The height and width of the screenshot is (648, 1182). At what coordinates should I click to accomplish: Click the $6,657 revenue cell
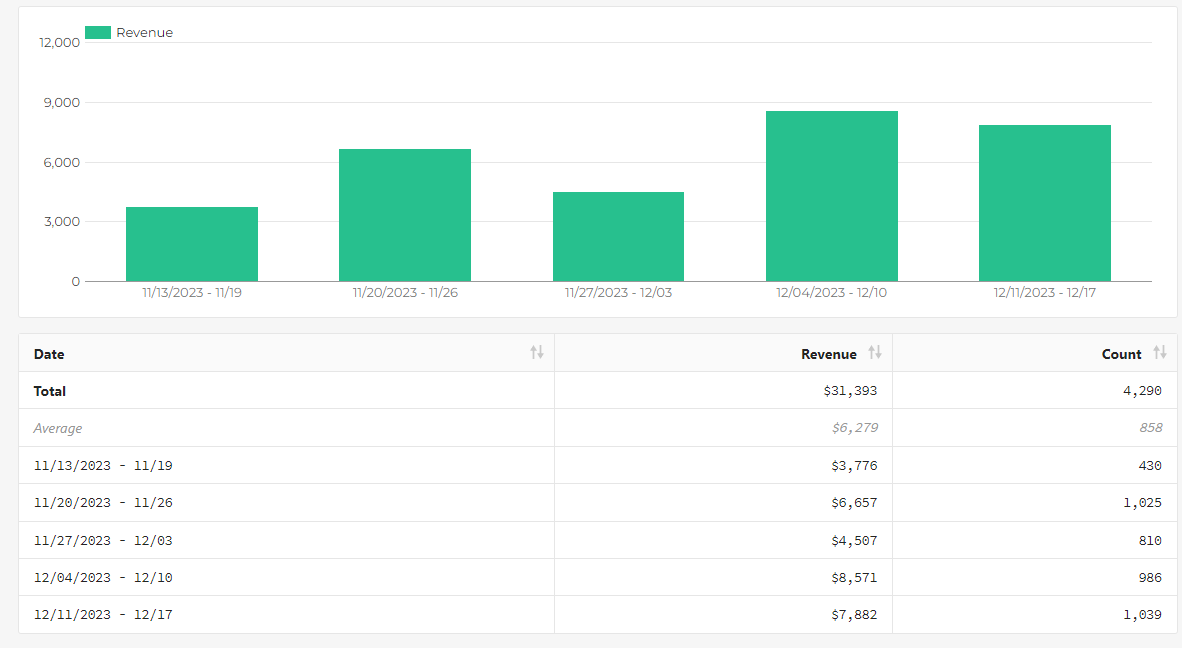pyautogui.click(x=854, y=503)
